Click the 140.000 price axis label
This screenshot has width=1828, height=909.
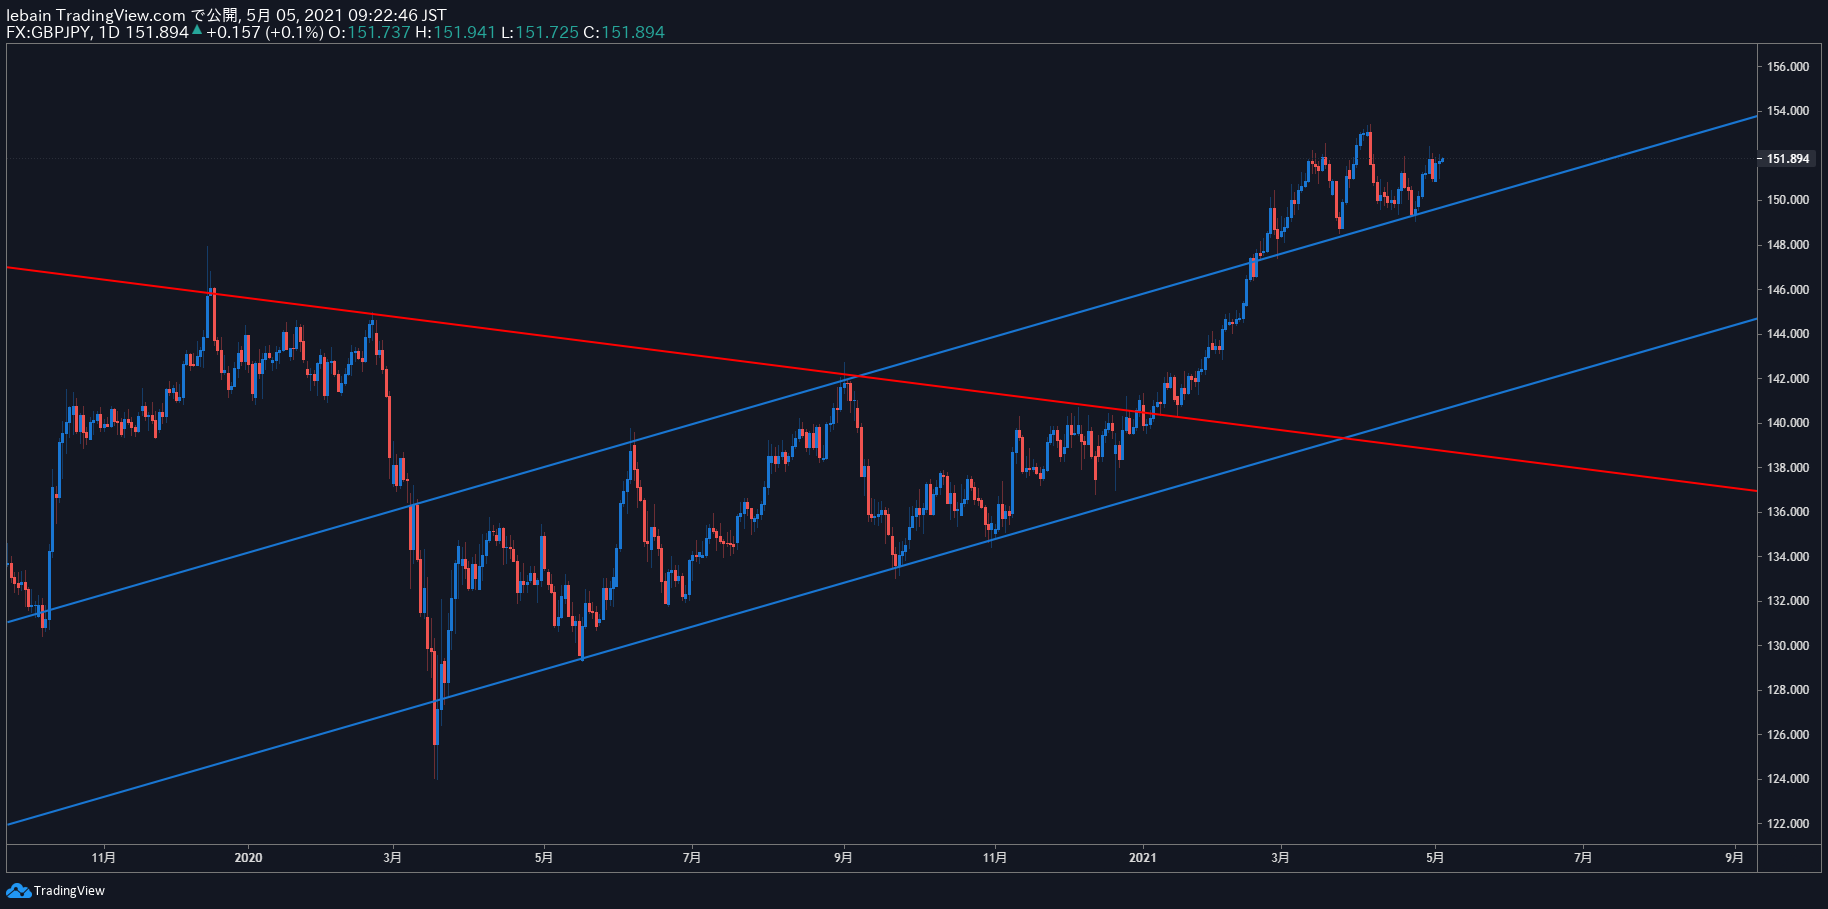click(x=1788, y=423)
